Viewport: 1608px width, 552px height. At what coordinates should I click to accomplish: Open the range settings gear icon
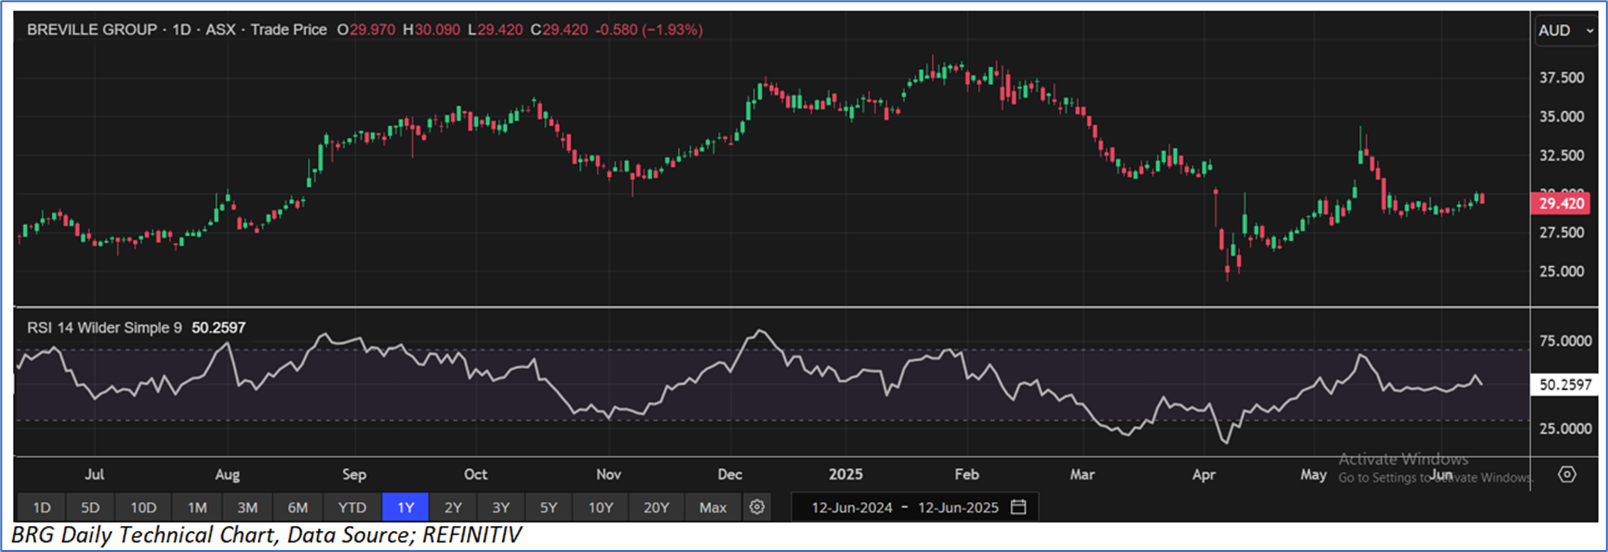tap(757, 507)
